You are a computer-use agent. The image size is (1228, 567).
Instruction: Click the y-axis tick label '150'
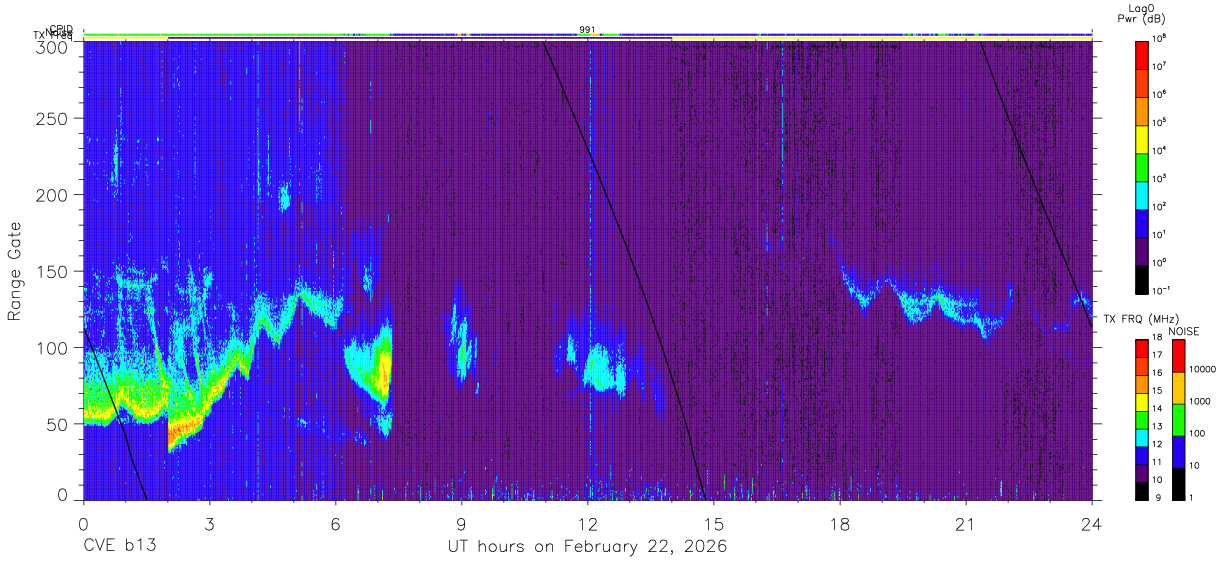(53, 271)
